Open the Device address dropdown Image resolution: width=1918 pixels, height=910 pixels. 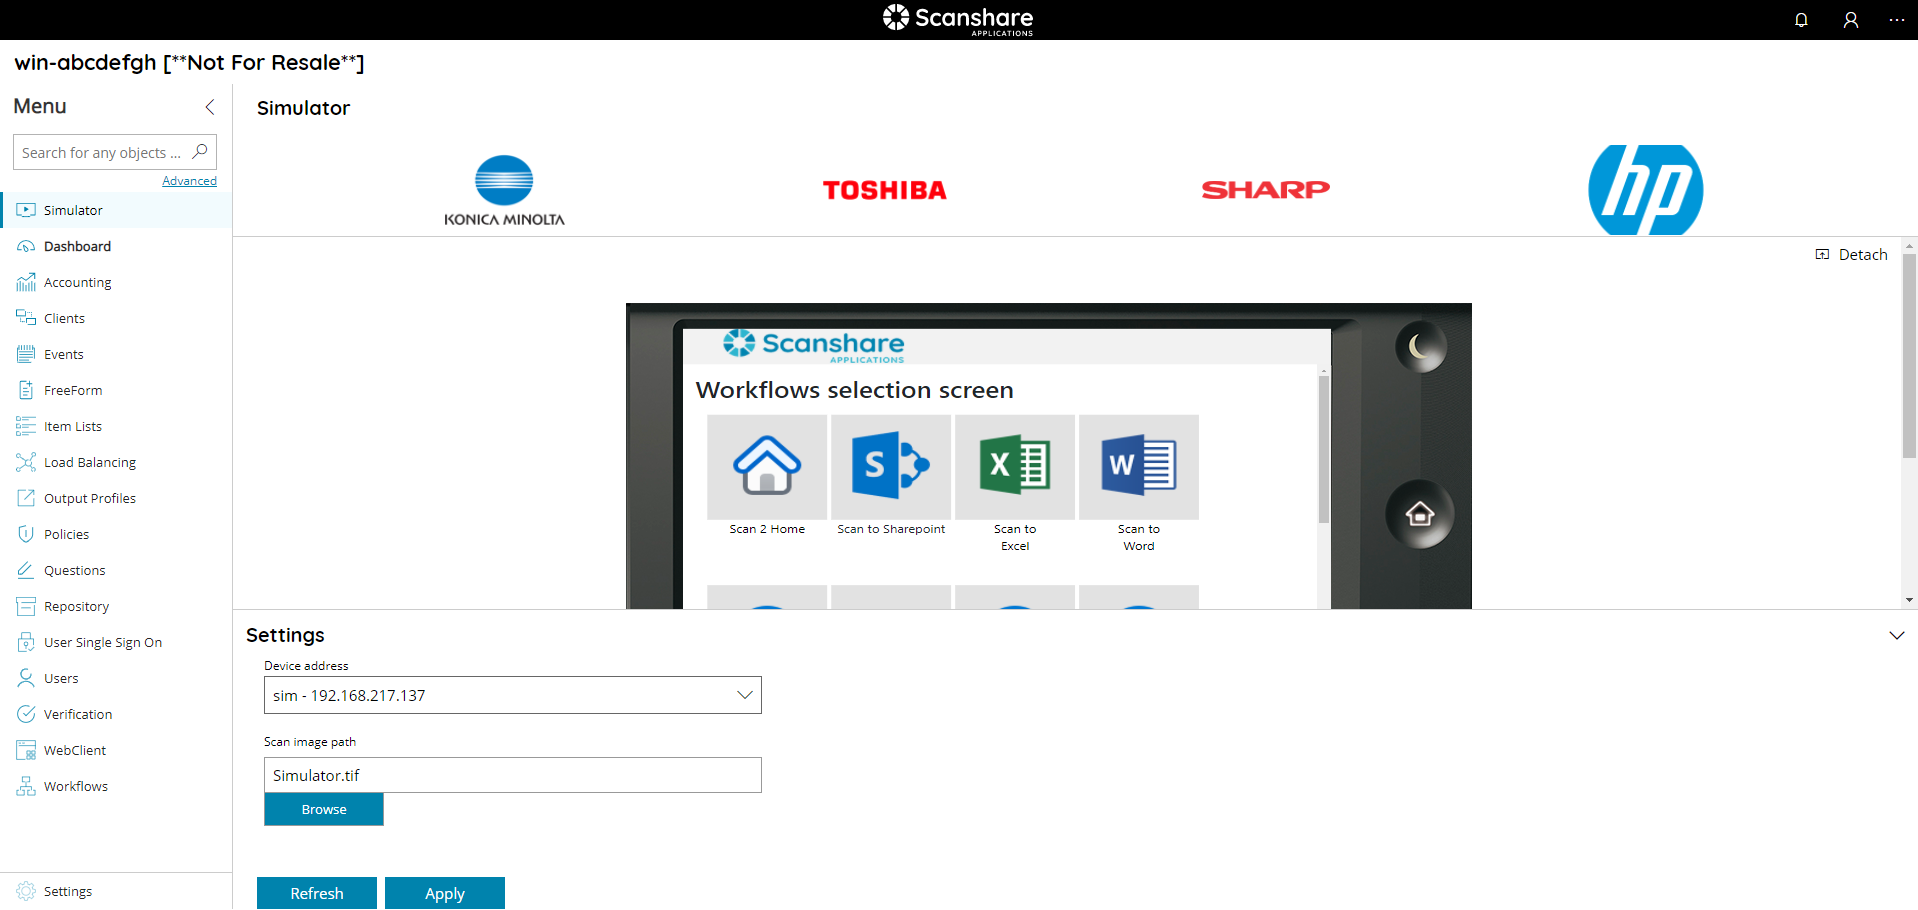click(744, 695)
